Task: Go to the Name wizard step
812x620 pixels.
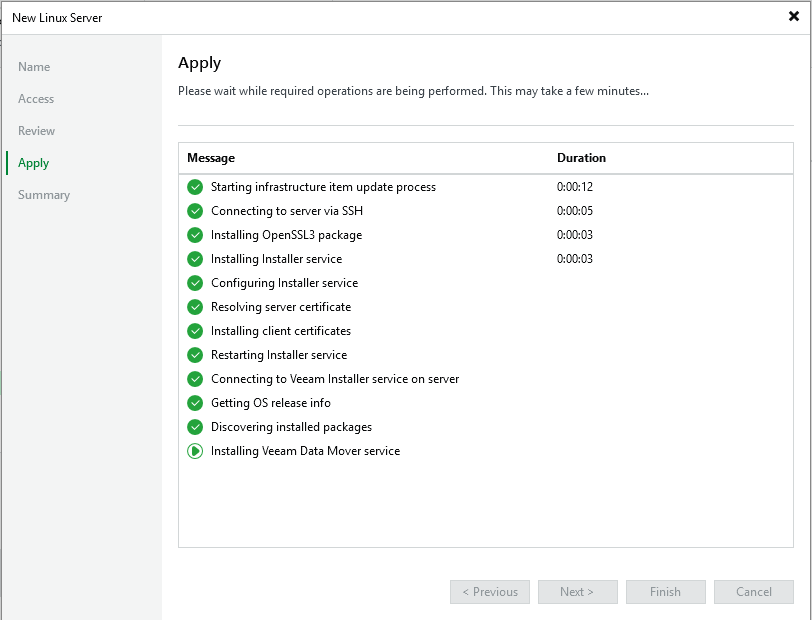Action: click(34, 67)
